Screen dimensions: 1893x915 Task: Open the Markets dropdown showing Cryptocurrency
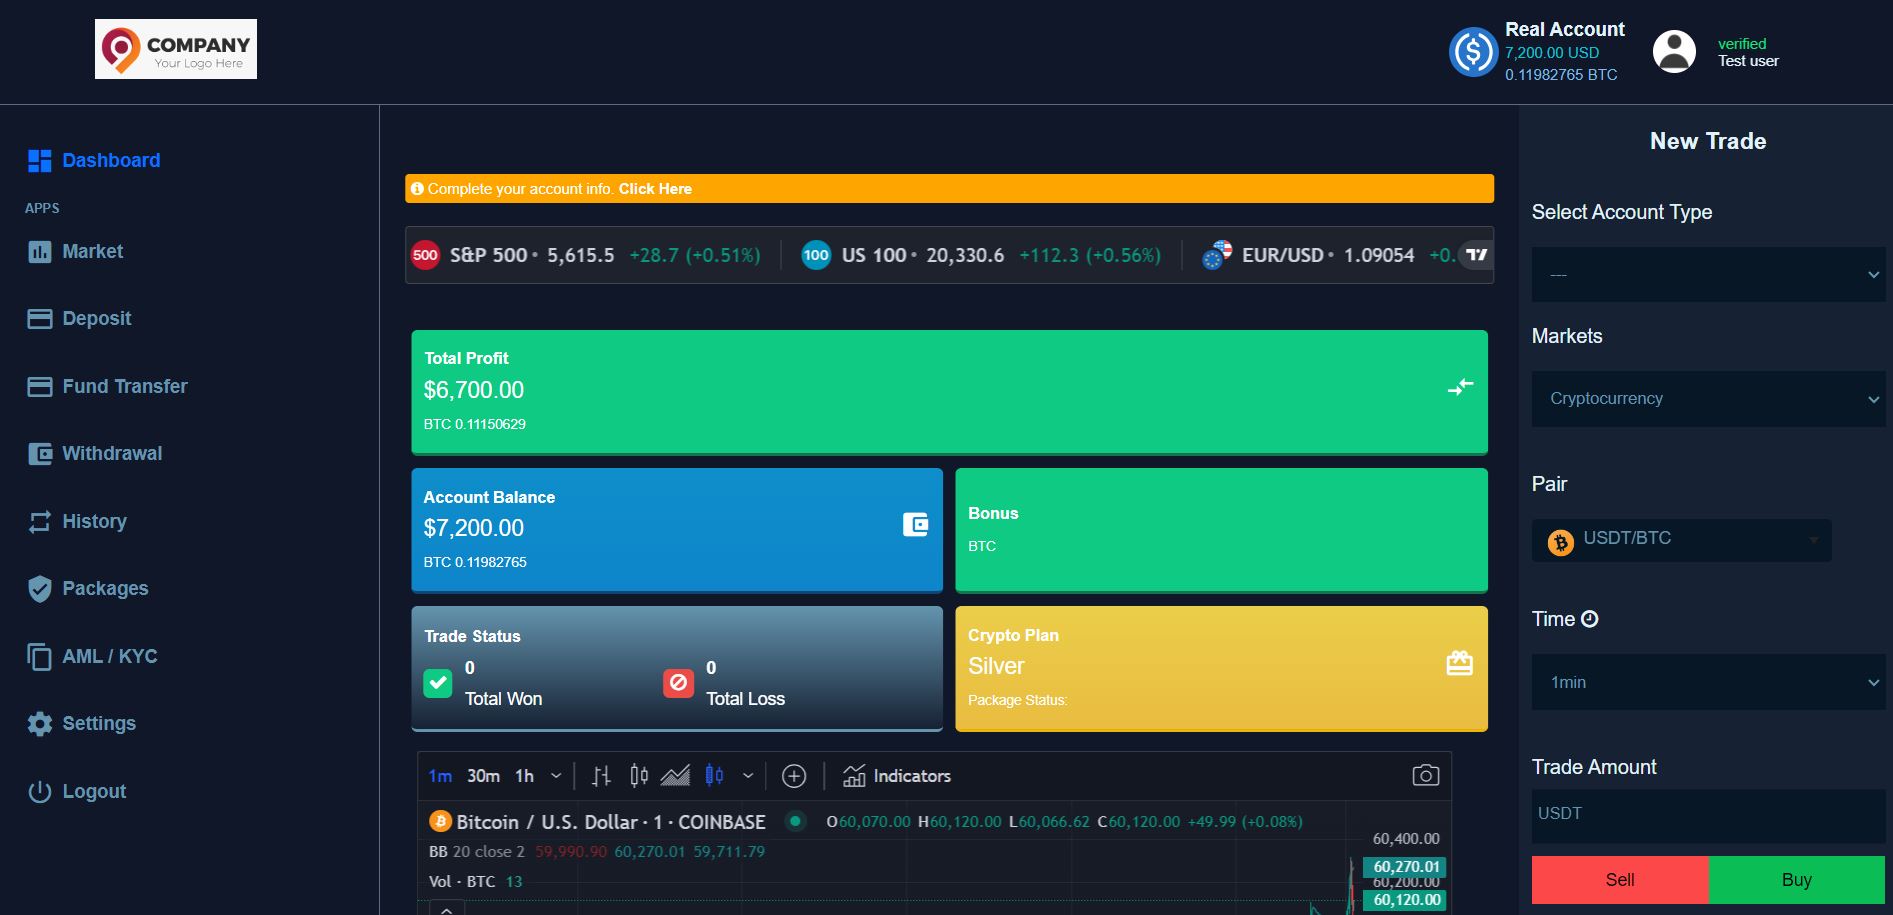click(x=1707, y=399)
